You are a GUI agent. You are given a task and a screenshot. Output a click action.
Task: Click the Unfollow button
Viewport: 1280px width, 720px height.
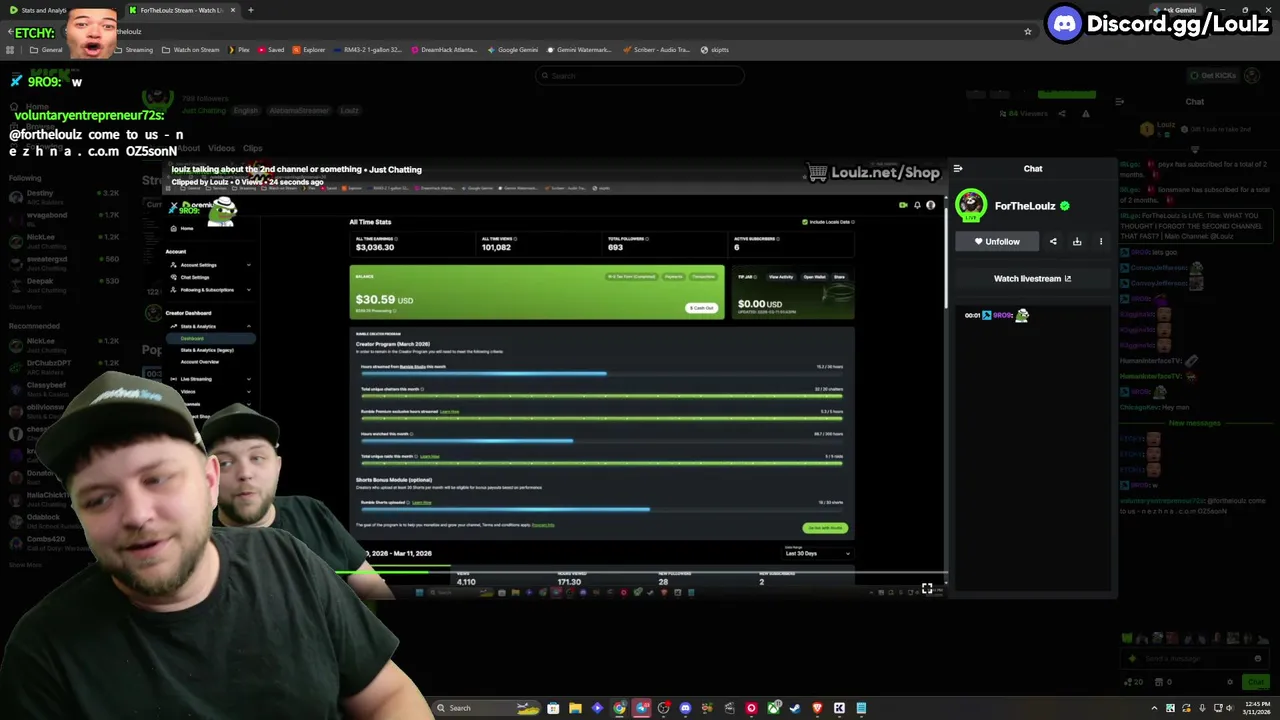pos(997,241)
